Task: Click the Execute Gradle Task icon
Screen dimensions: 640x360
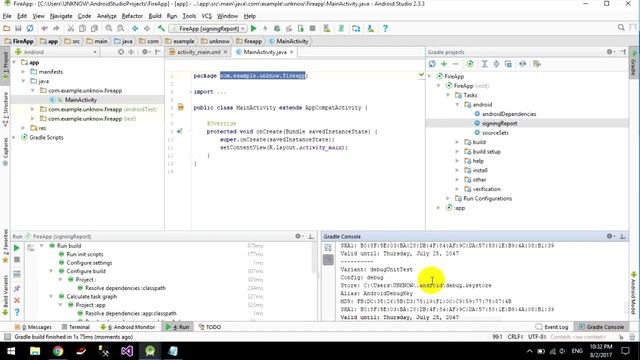Action: (470, 64)
